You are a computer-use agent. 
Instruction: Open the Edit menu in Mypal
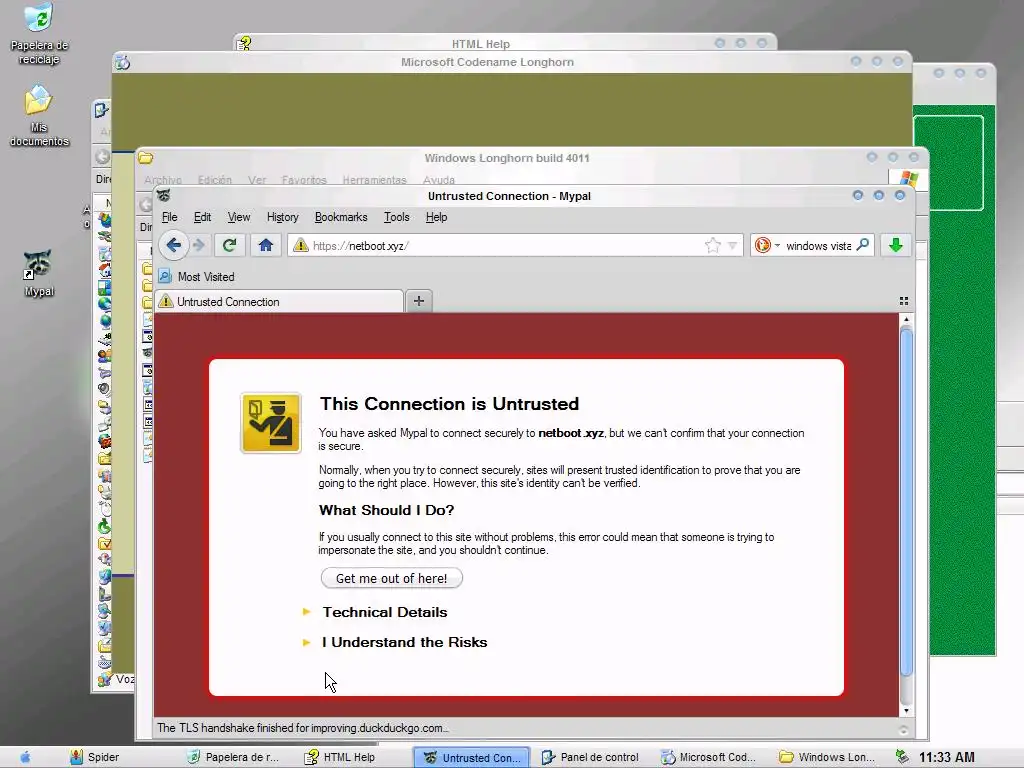pos(202,217)
